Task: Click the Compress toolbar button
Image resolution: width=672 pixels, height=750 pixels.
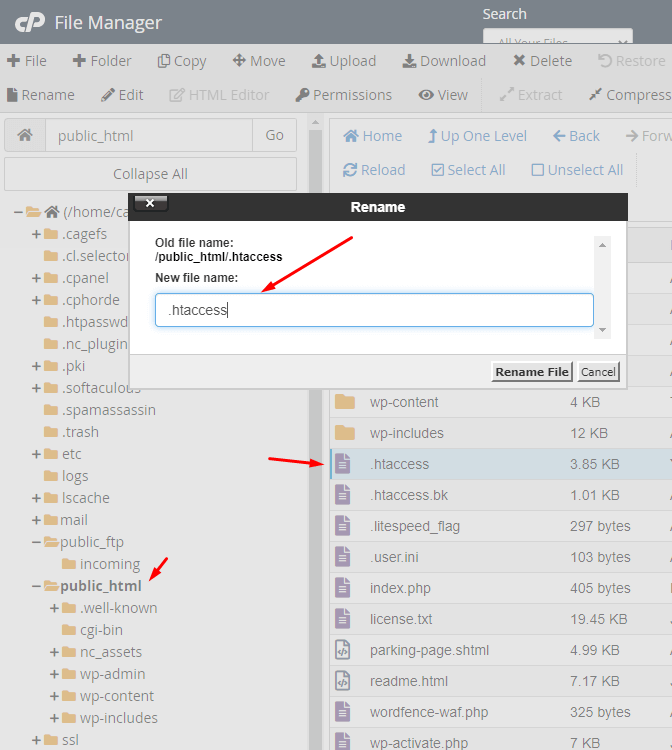Action: pyautogui.click(x=630, y=95)
